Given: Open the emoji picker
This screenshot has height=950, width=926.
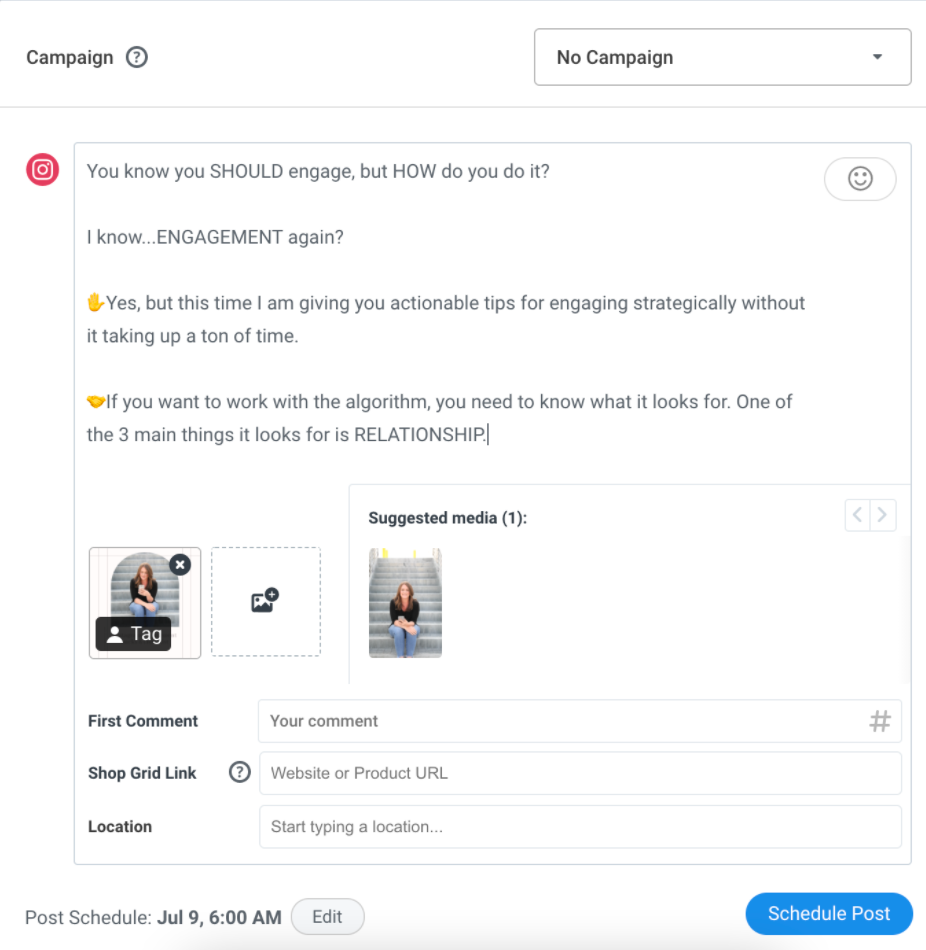Looking at the screenshot, I should coord(859,179).
